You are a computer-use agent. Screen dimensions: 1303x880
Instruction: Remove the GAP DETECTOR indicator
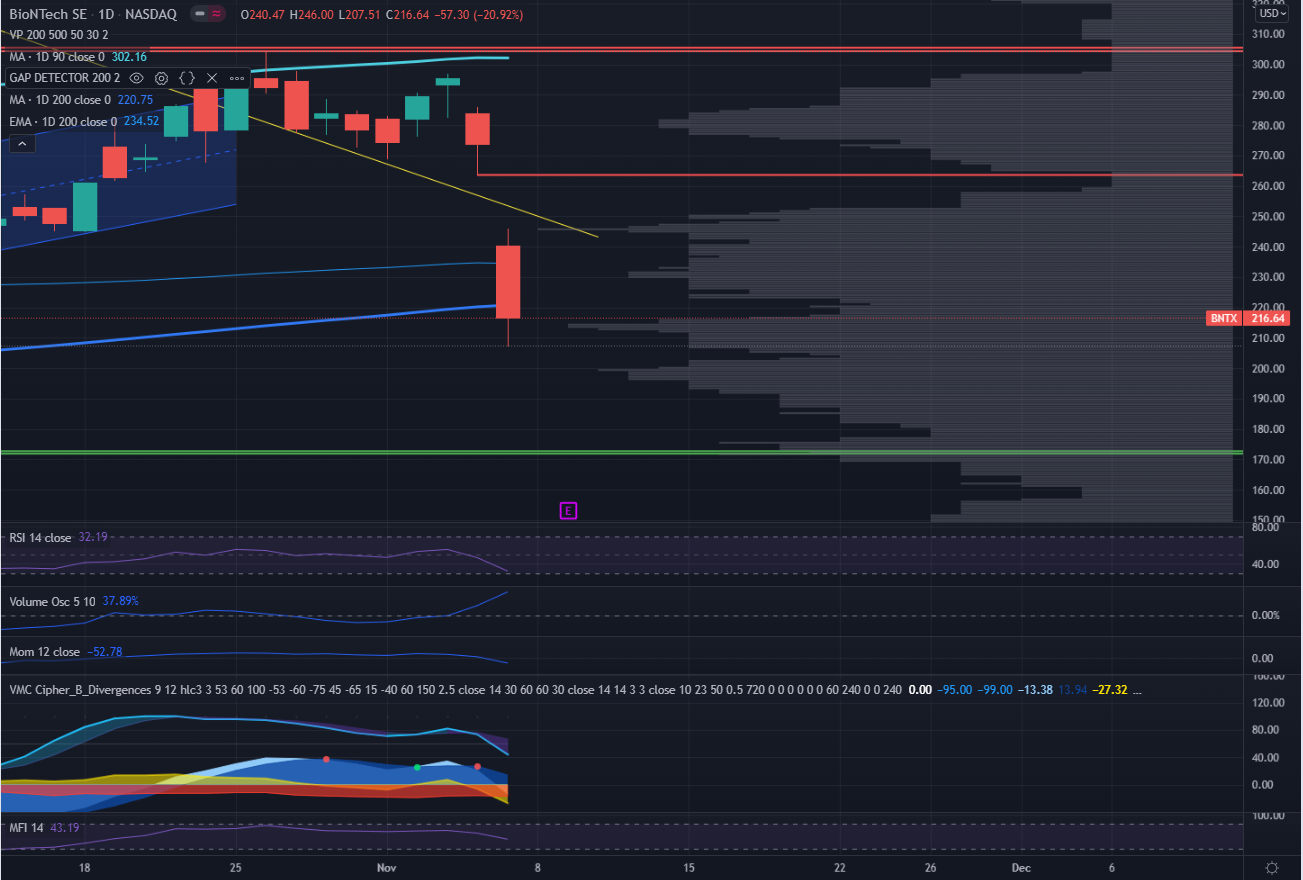(211, 77)
